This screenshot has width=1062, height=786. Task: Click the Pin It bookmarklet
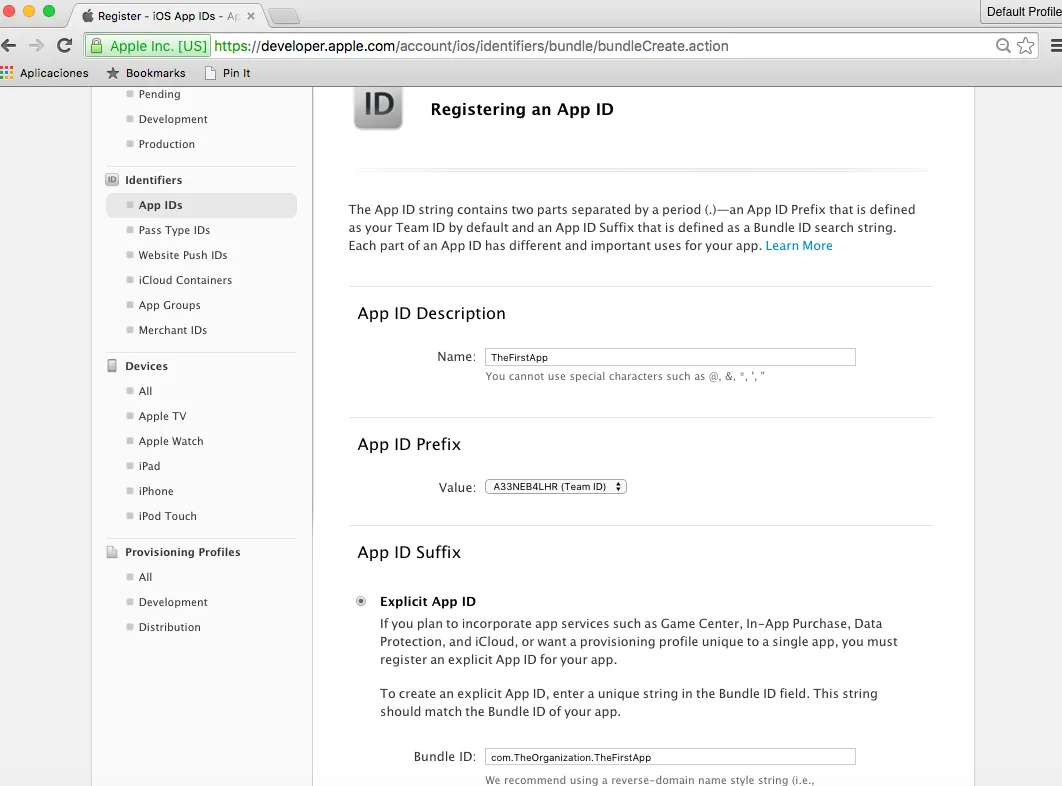coord(228,73)
